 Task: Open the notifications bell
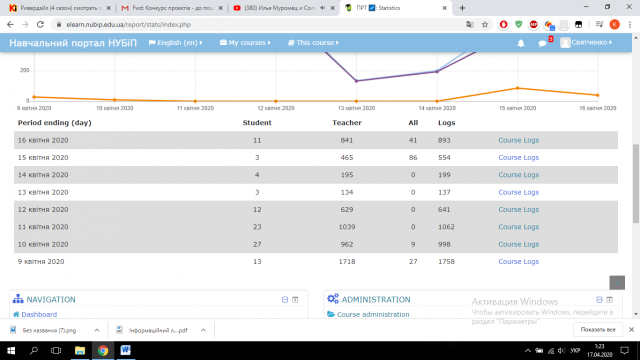(521, 43)
